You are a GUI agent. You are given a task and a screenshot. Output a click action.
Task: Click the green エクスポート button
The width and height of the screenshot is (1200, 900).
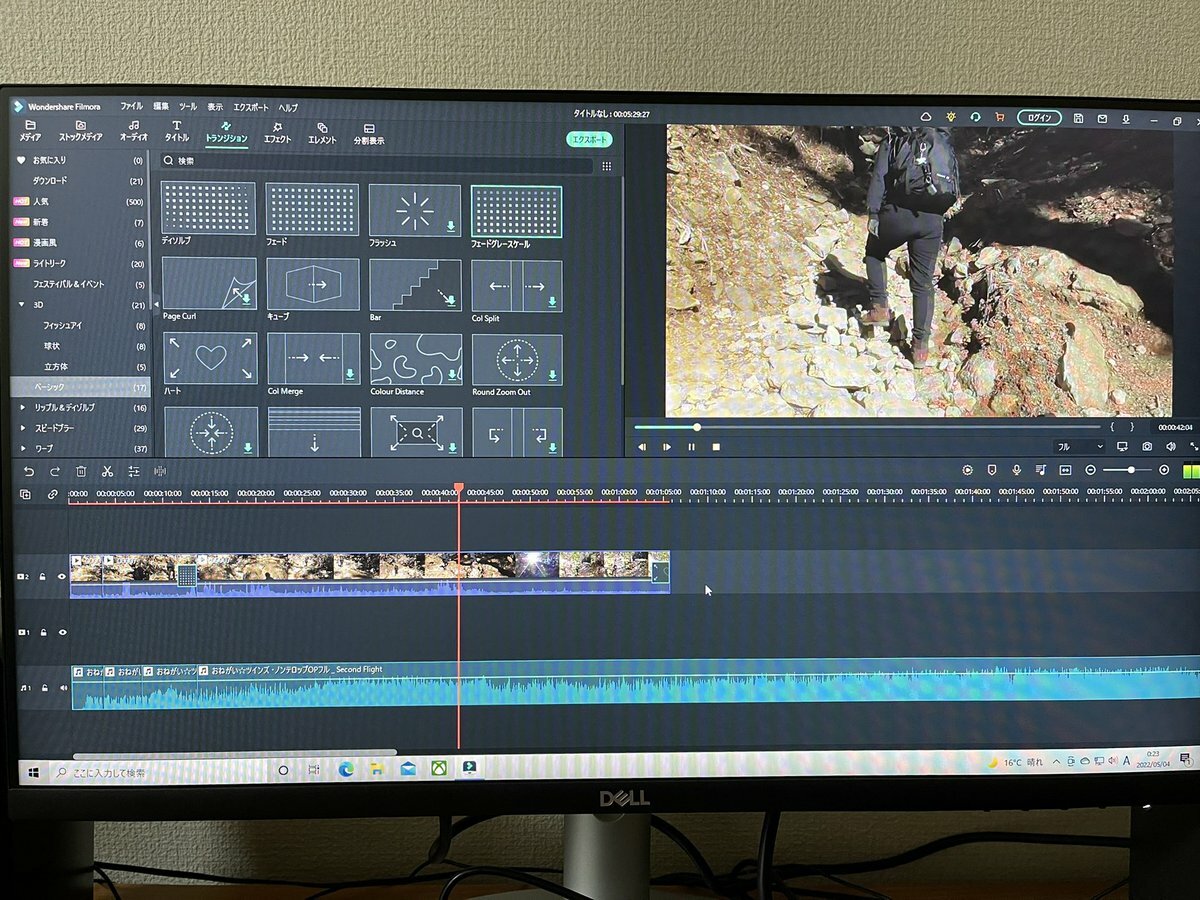[589, 140]
